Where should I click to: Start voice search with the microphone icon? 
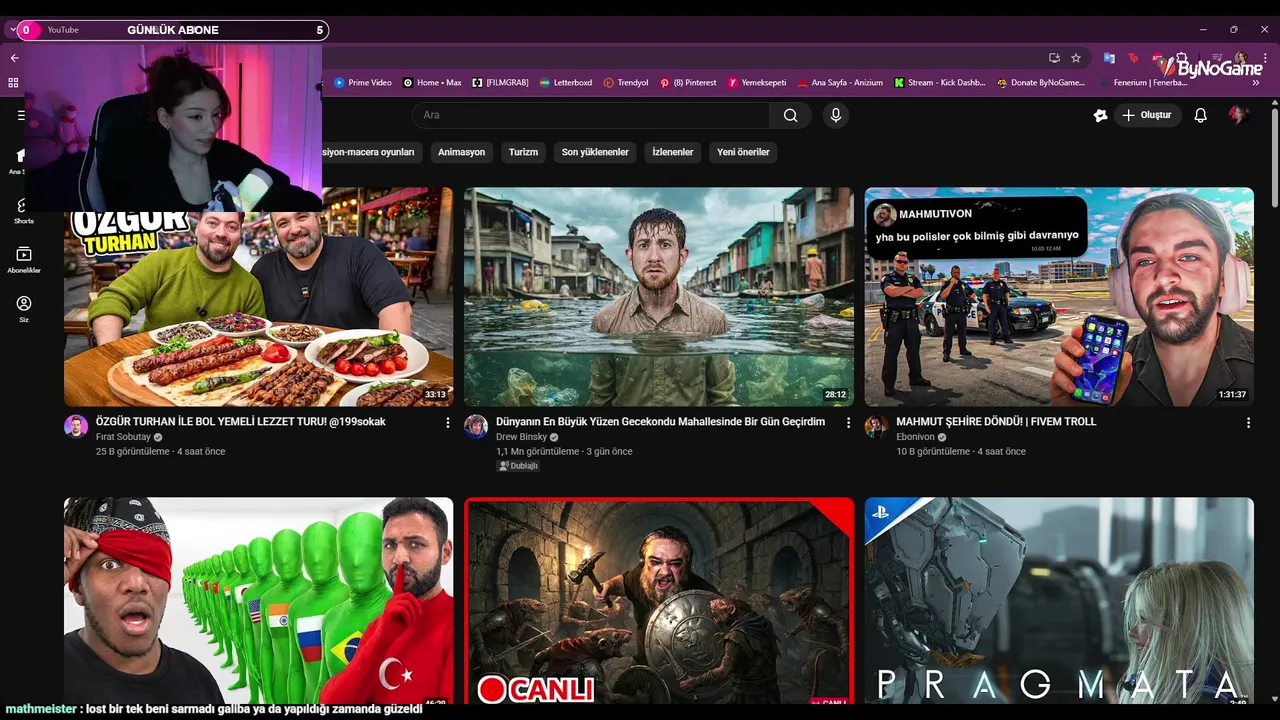coord(836,115)
